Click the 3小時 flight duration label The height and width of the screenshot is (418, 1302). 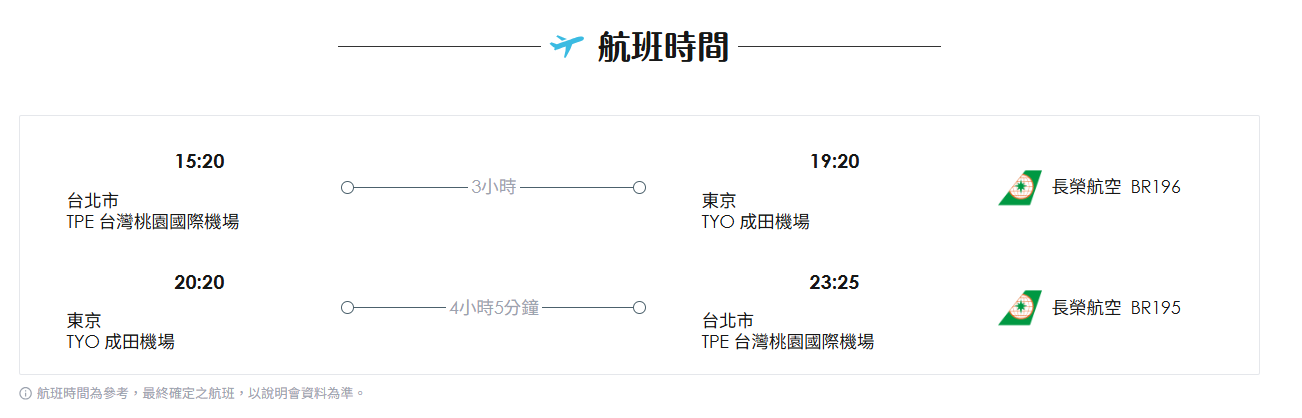tap(493, 188)
